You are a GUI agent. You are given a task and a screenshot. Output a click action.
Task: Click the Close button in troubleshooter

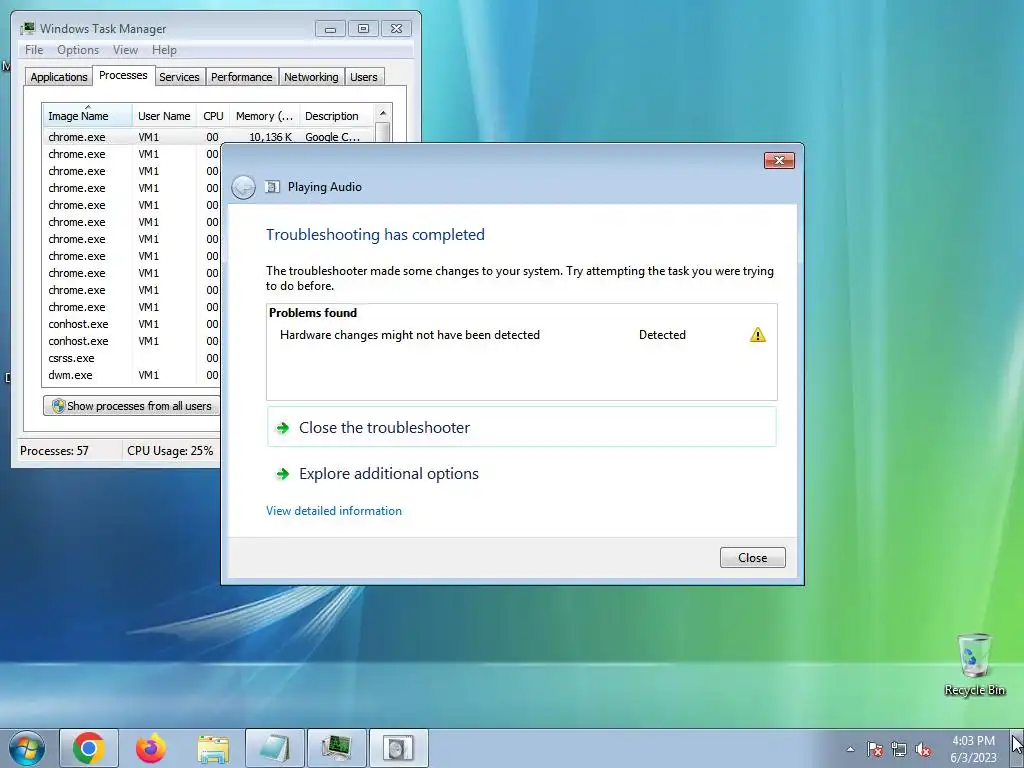click(752, 558)
